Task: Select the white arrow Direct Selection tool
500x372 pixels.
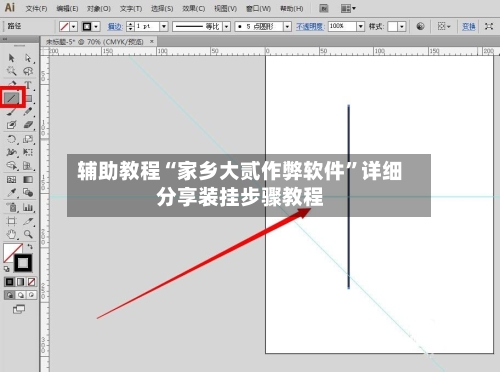Action: tap(28, 58)
